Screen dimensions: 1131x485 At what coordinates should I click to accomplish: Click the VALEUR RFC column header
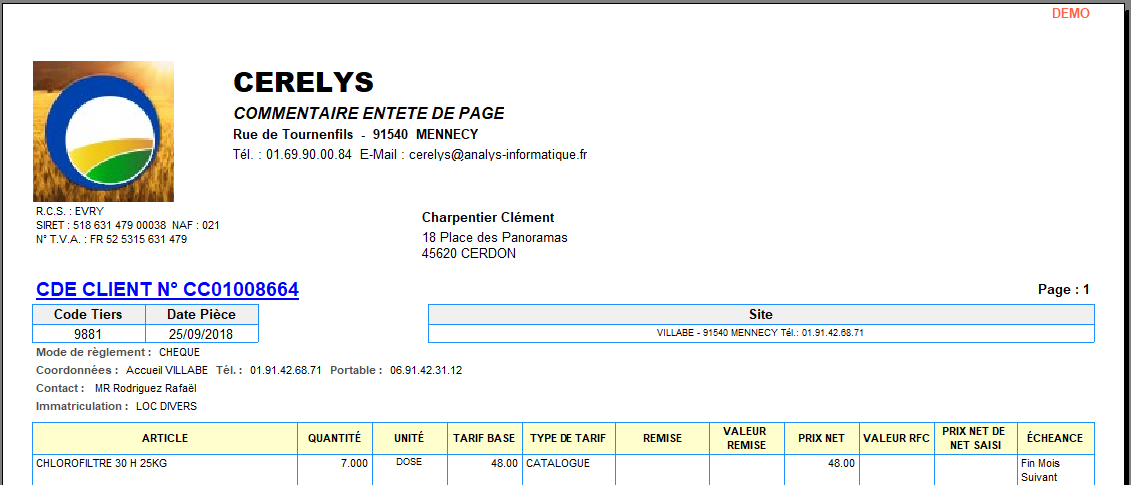896,438
